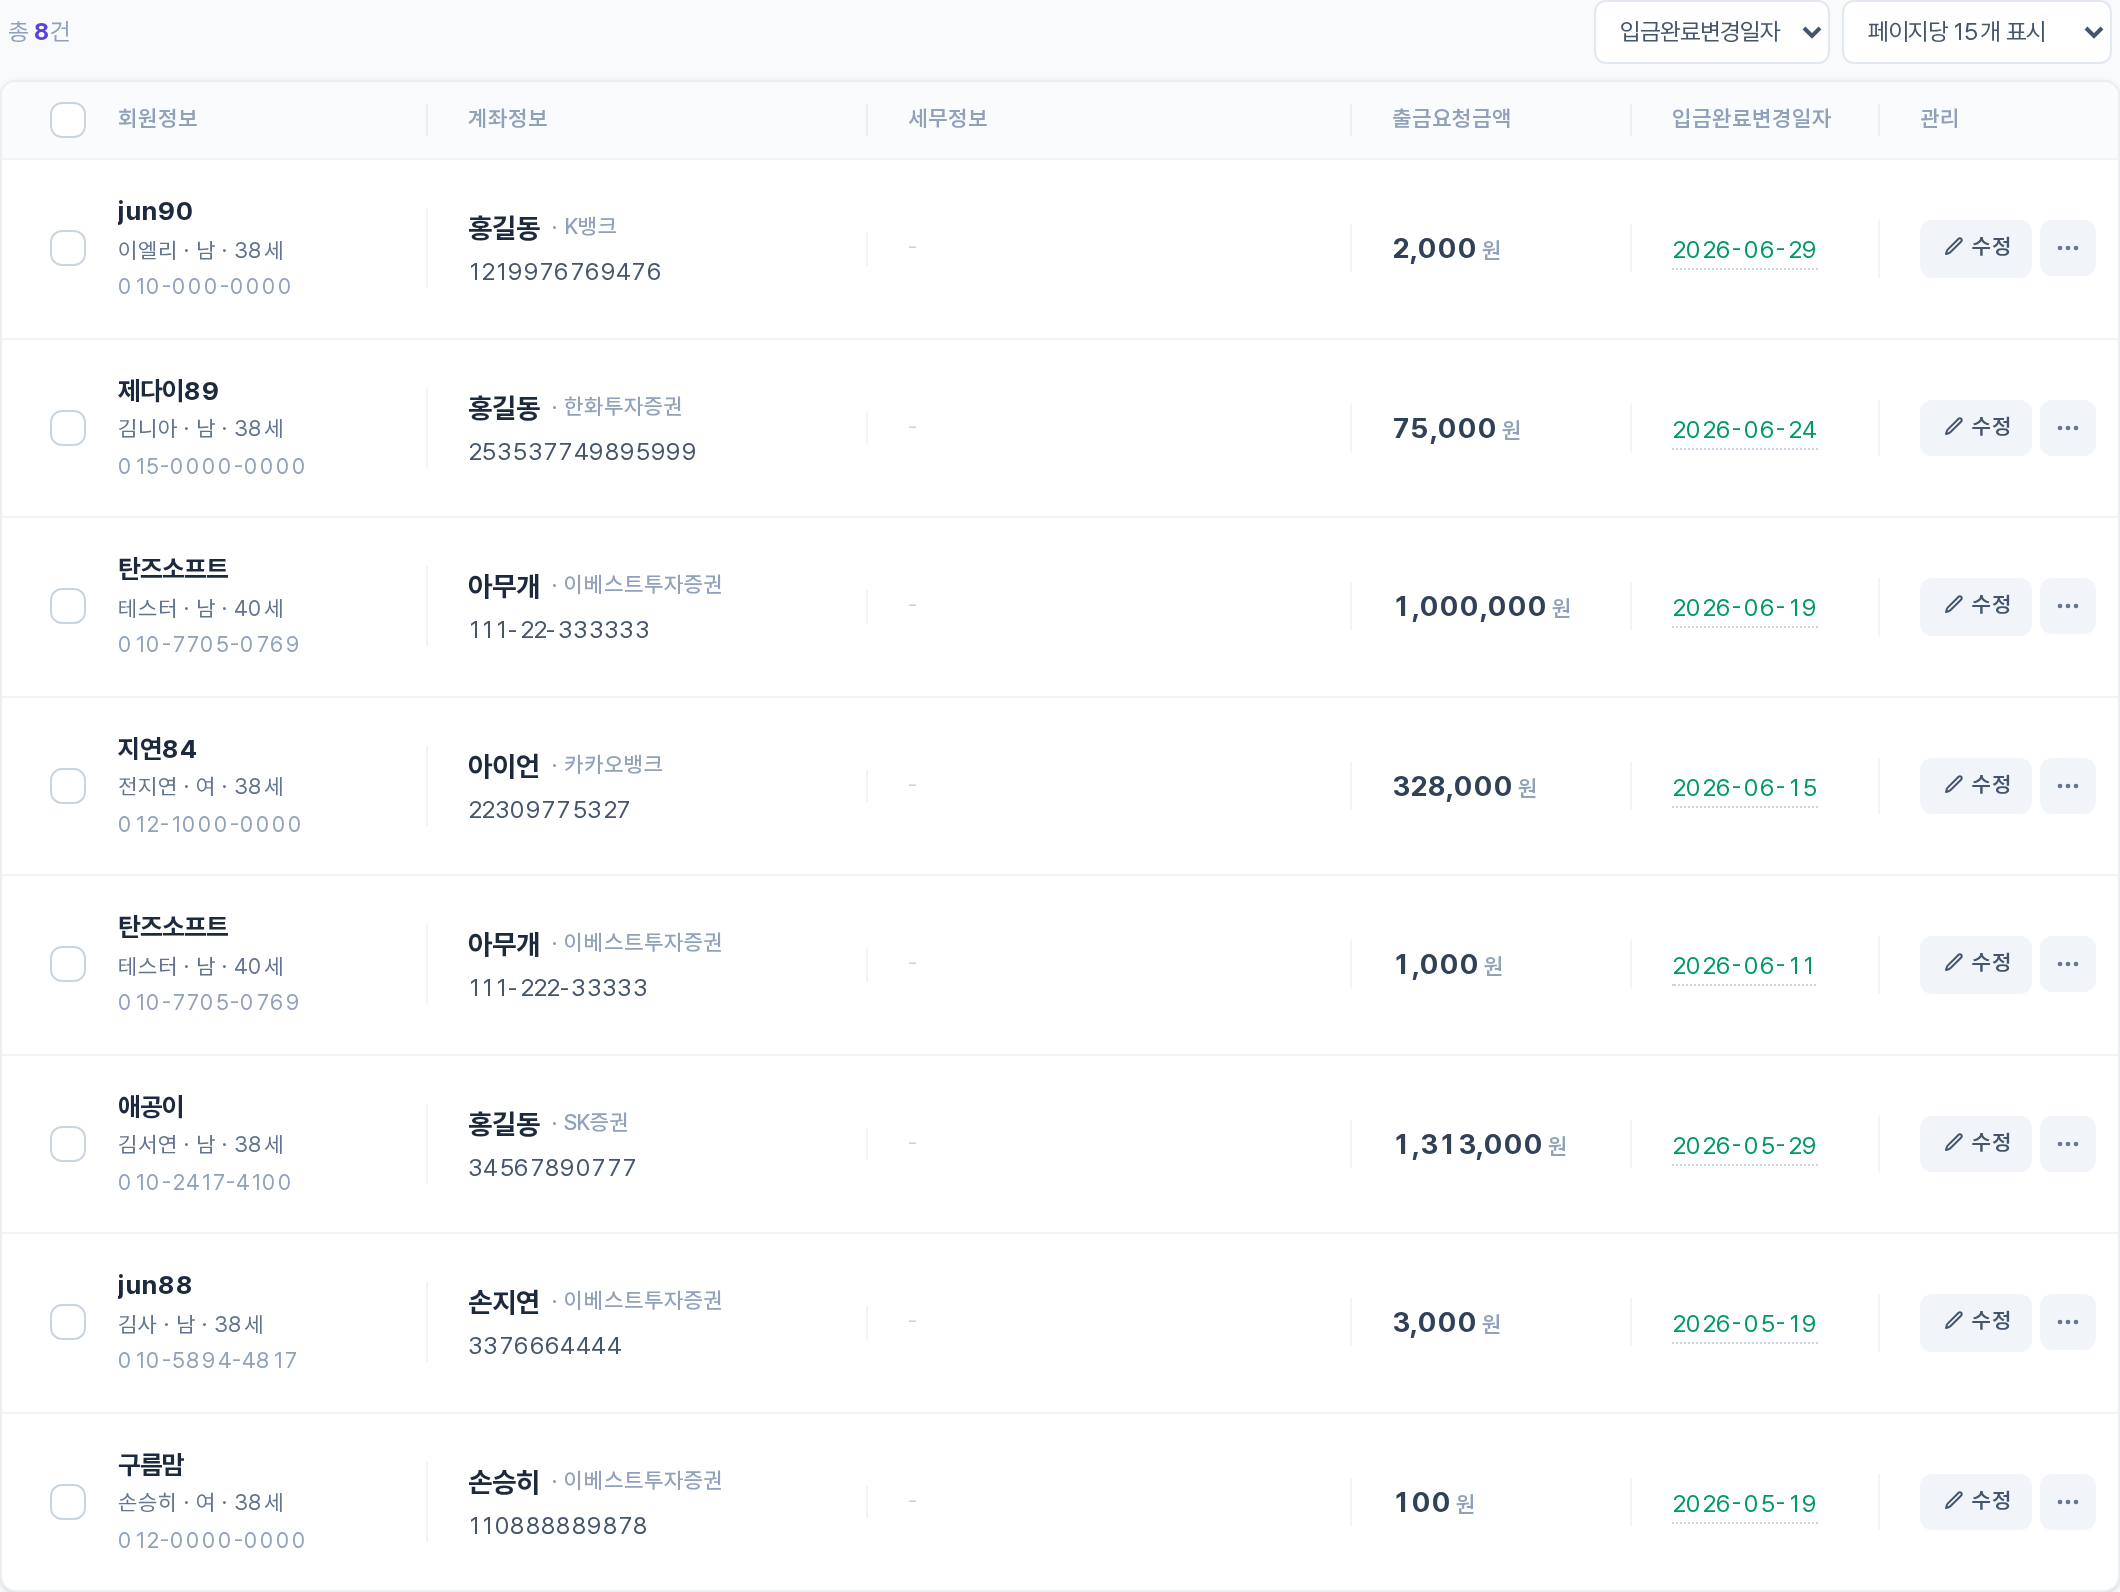Viewport: 2120px width, 1592px height.
Task: Select the 지연84 row checkbox
Action: point(68,786)
